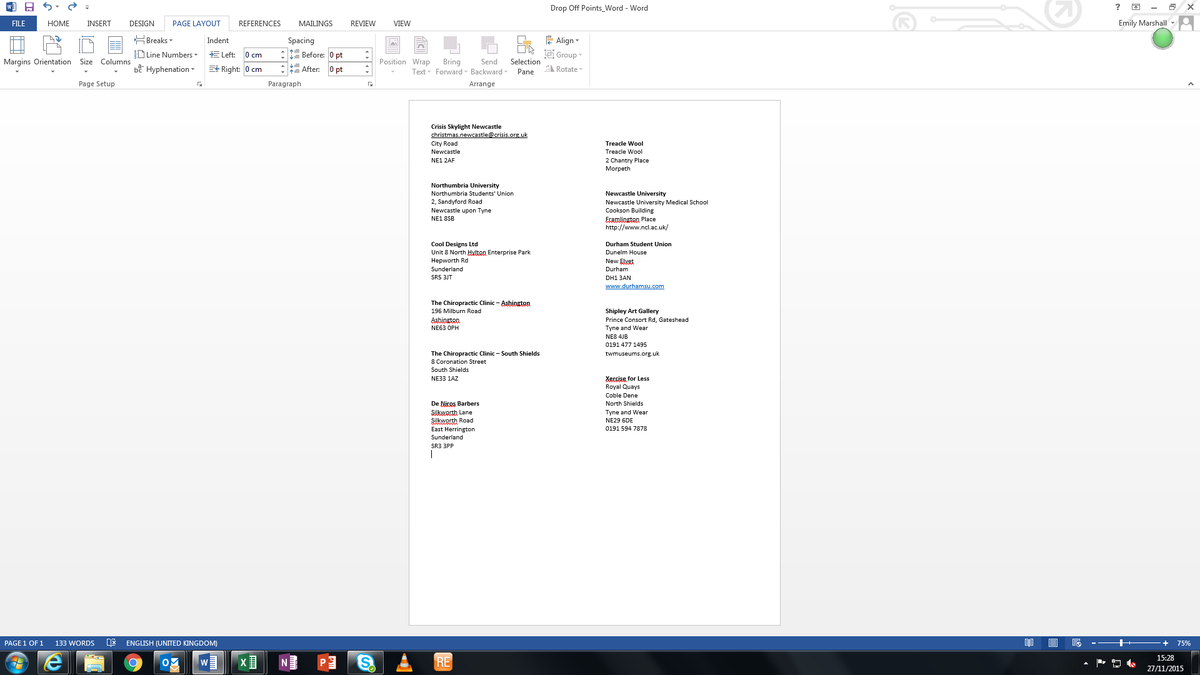Open the page Size options
The image size is (1200, 675).
pyautogui.click(x=86, y=56)
